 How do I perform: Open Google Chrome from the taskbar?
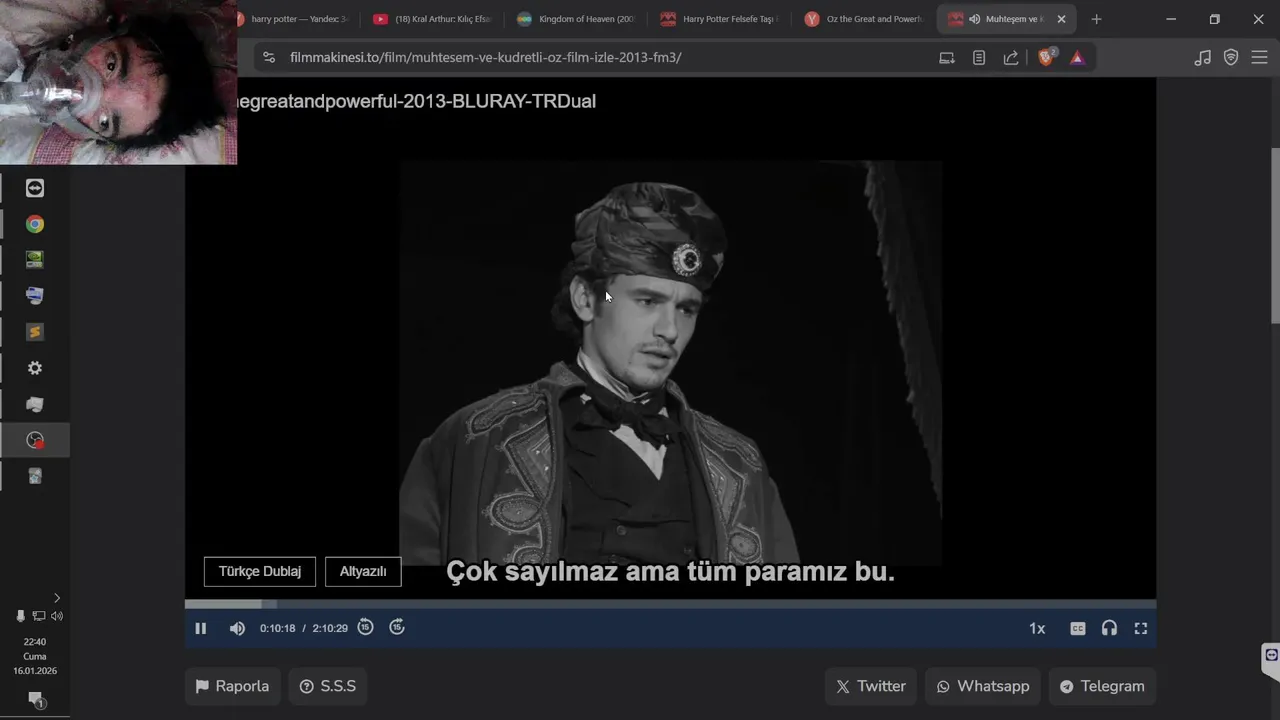pyautogui.click(x=35, y=224)
